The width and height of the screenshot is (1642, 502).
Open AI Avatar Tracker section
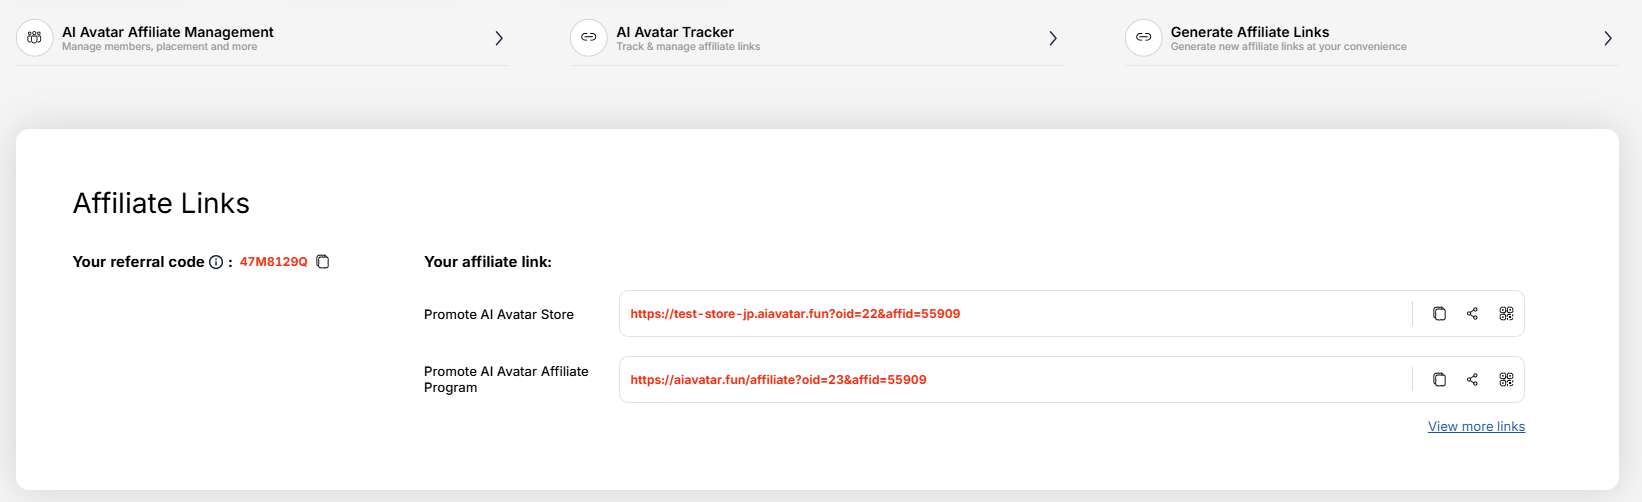pyautogui.click(x=817, y=38)
